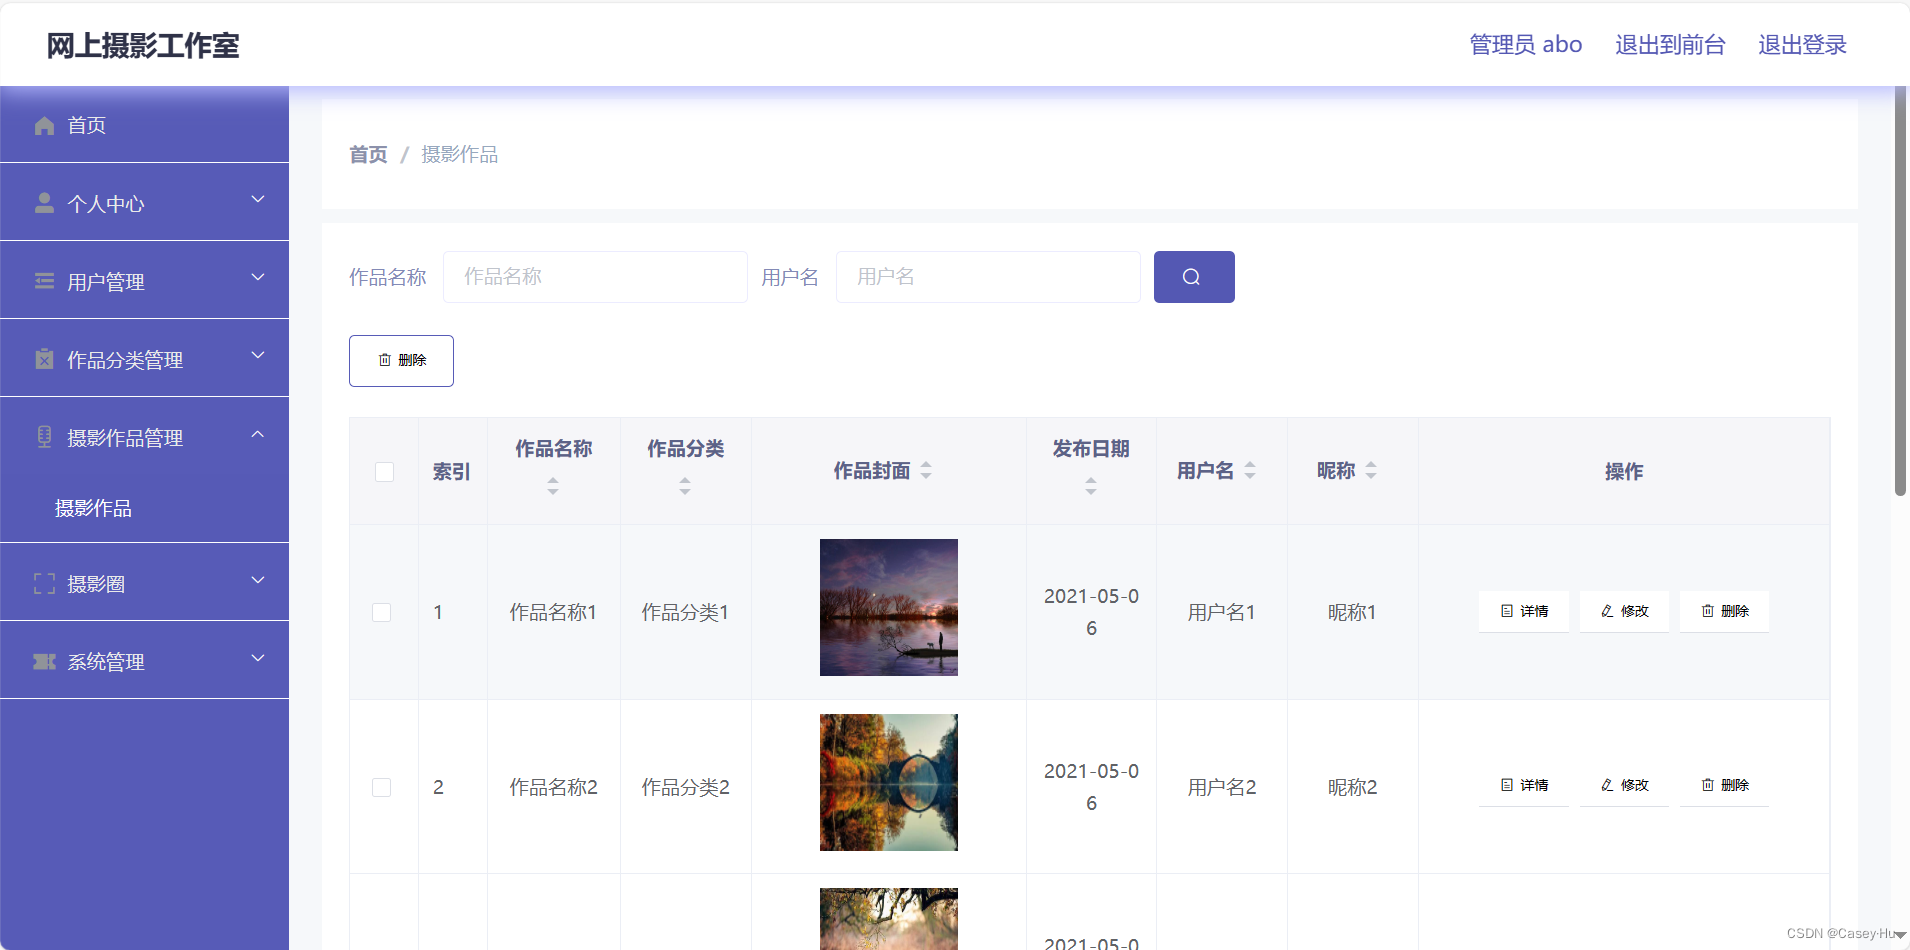Click the microphone icon for 摄影作品管理

coord(44,437)
